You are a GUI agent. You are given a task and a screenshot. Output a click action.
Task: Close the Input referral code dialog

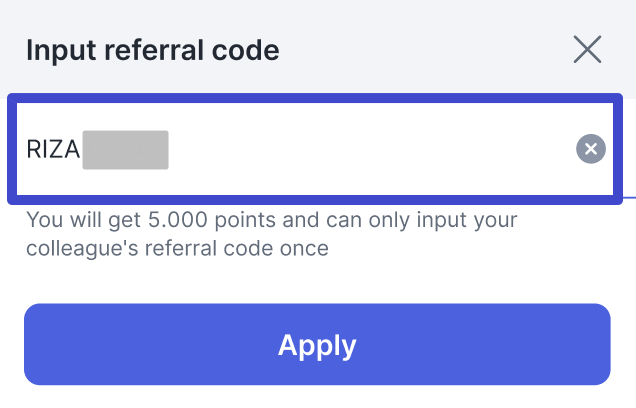click(587, 49)
